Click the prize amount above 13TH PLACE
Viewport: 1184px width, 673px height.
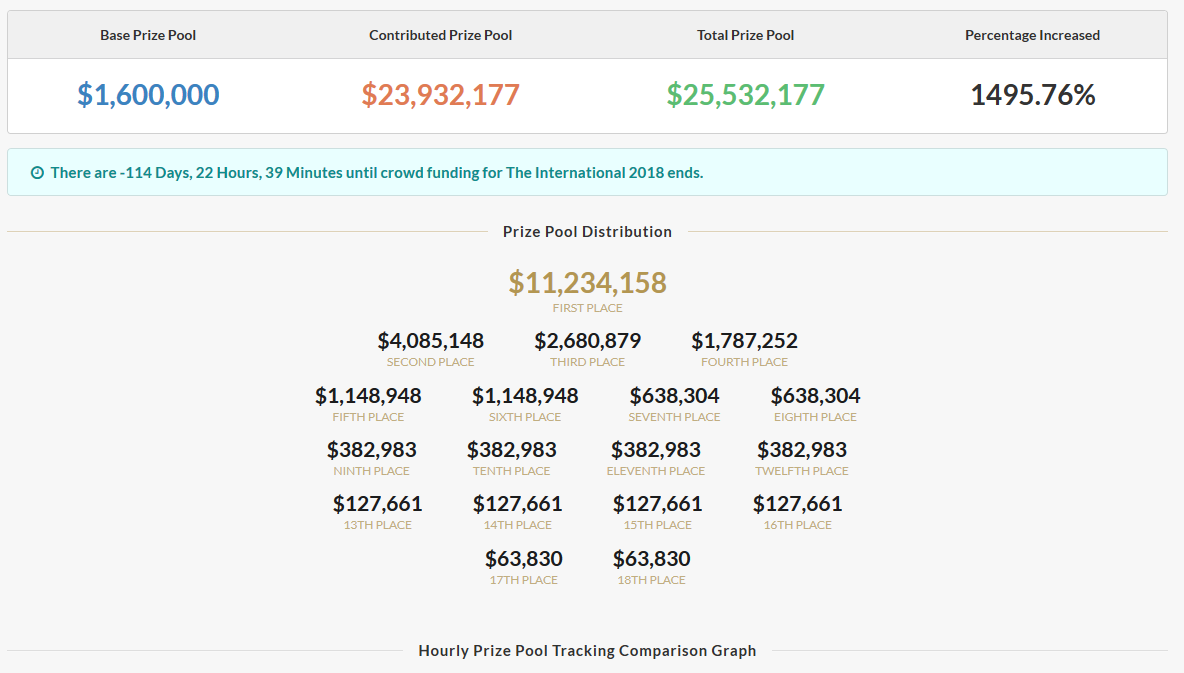pos(378,504)
